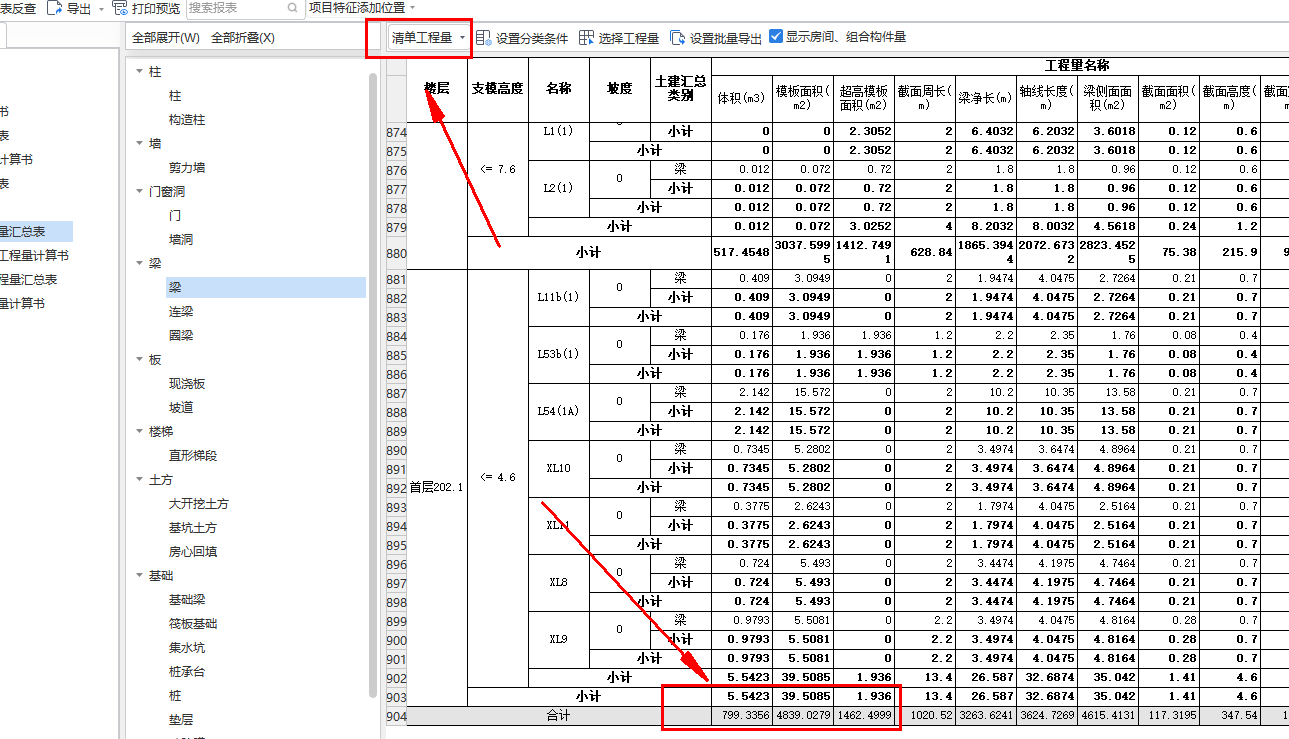Select 坡道 tree item
The image size is (1289, 739).
[181, 408]
